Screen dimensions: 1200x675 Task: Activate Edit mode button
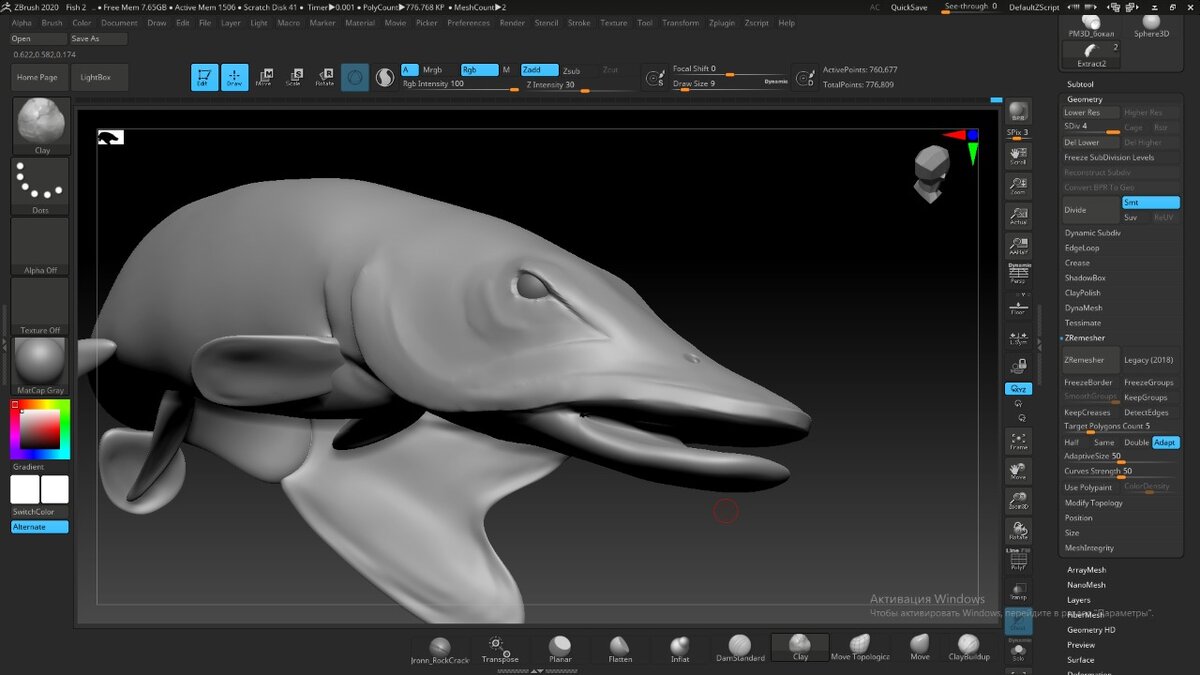[204, 77]
